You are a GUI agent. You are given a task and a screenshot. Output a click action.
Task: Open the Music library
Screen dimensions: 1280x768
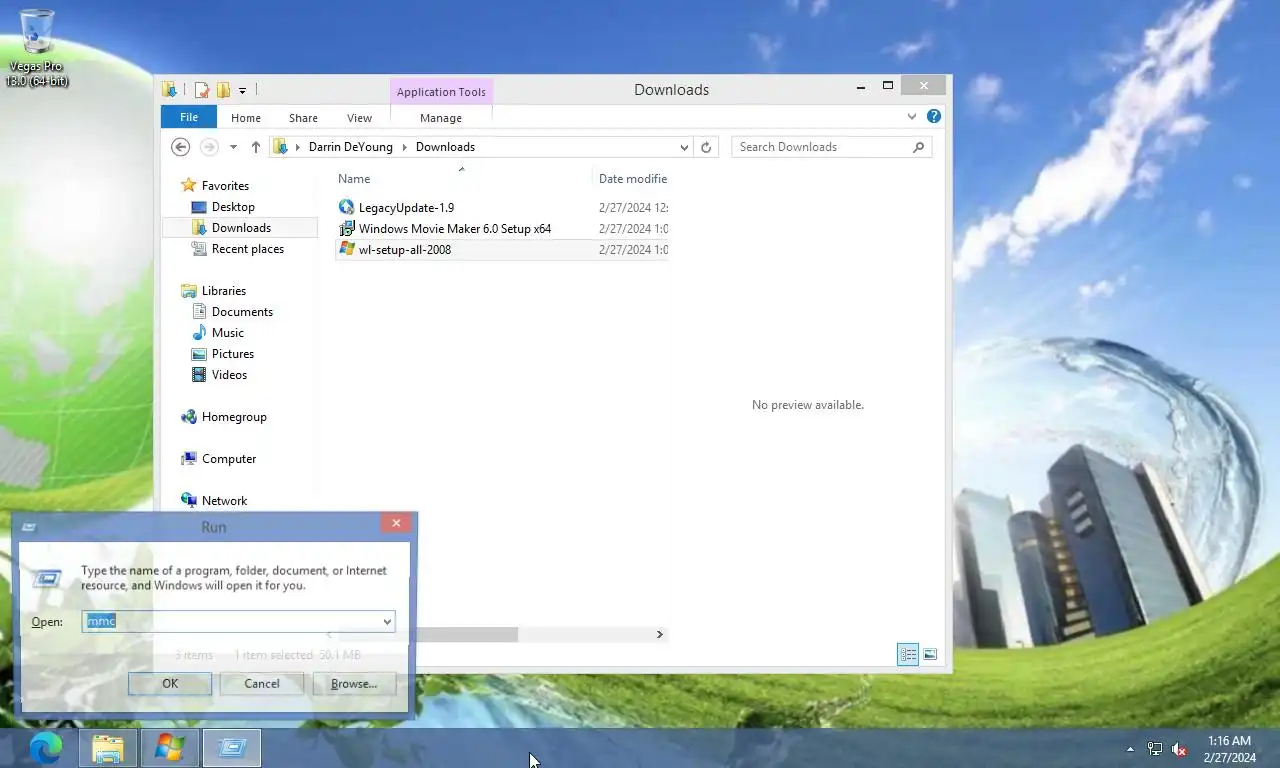point(228,333)
